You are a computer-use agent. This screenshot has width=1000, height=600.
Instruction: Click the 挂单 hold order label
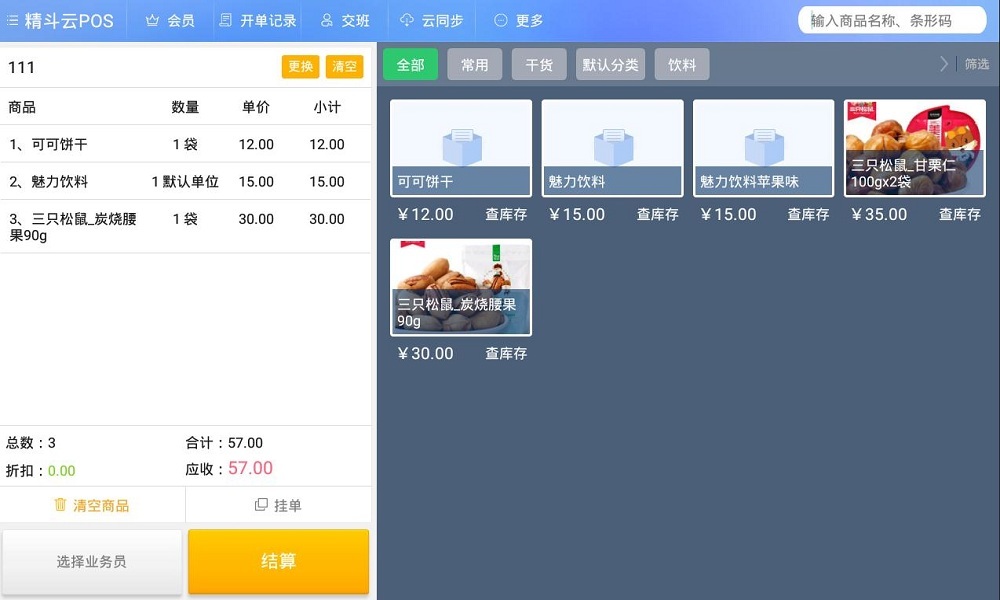(288, 505)
